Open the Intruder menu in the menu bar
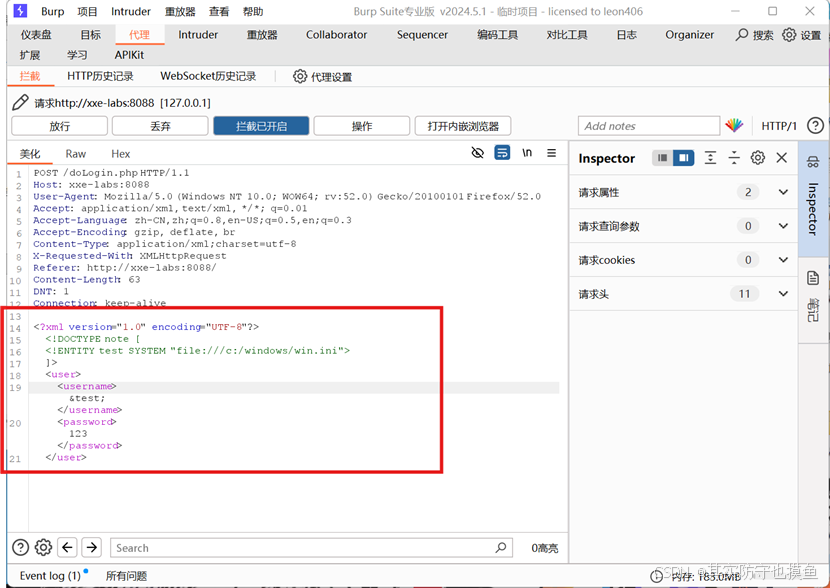Image resolution: width=830 pixels, height=588 pixels. click(x=131, y=11)
